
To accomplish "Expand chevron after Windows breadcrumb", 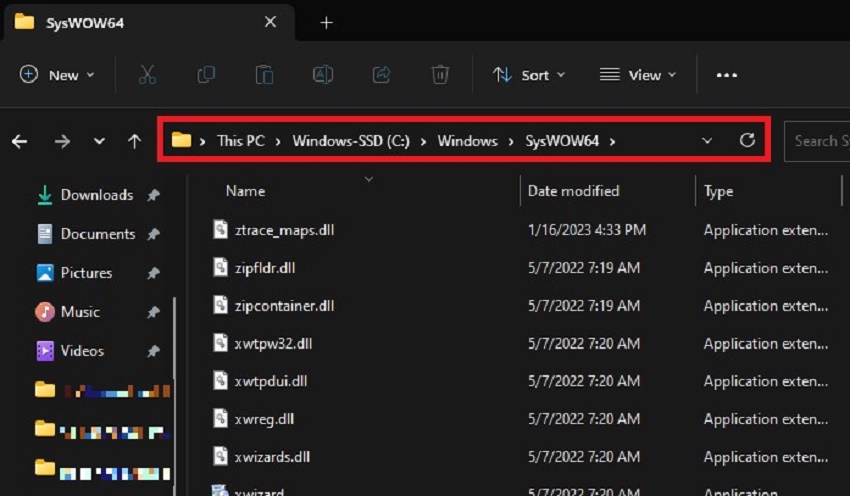I will pos(511,141).
